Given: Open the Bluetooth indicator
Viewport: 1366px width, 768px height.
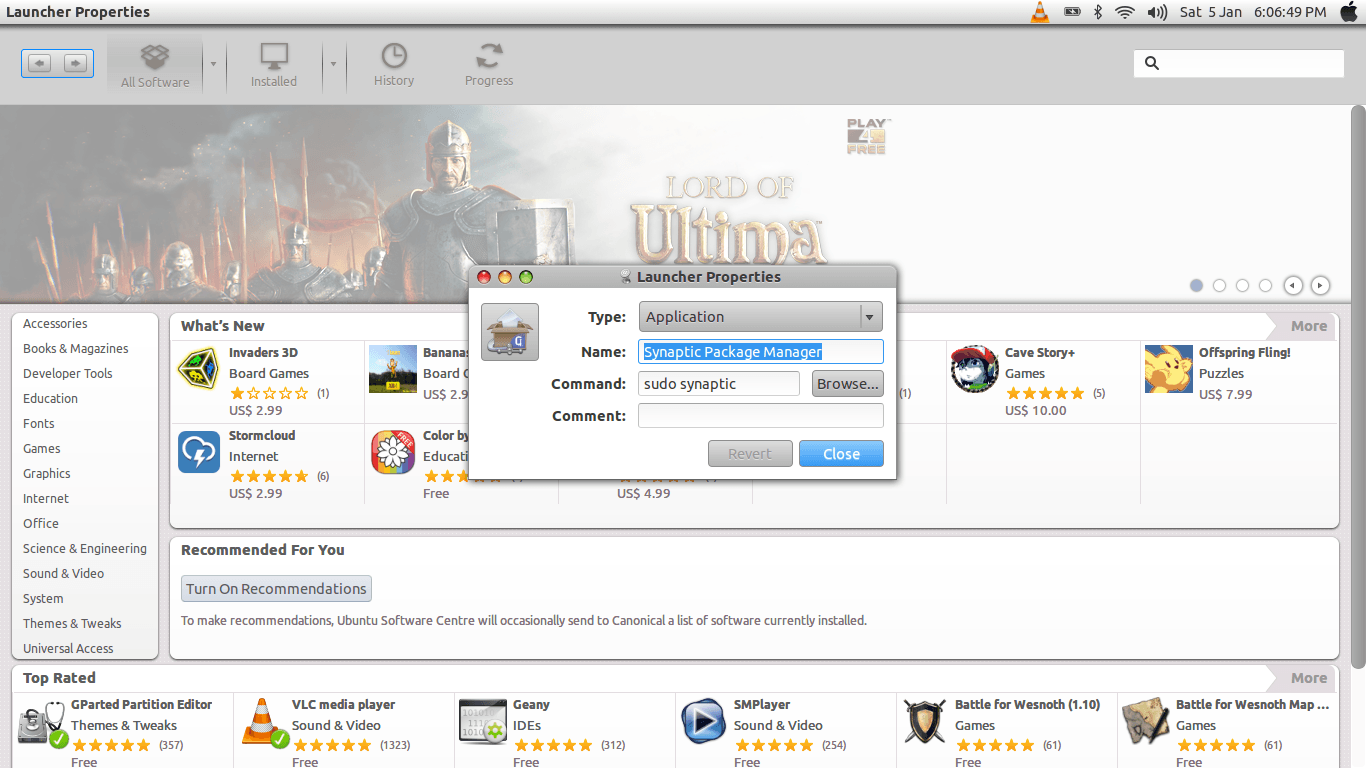Looking at the screenshot, I should tap(1097, 12).
